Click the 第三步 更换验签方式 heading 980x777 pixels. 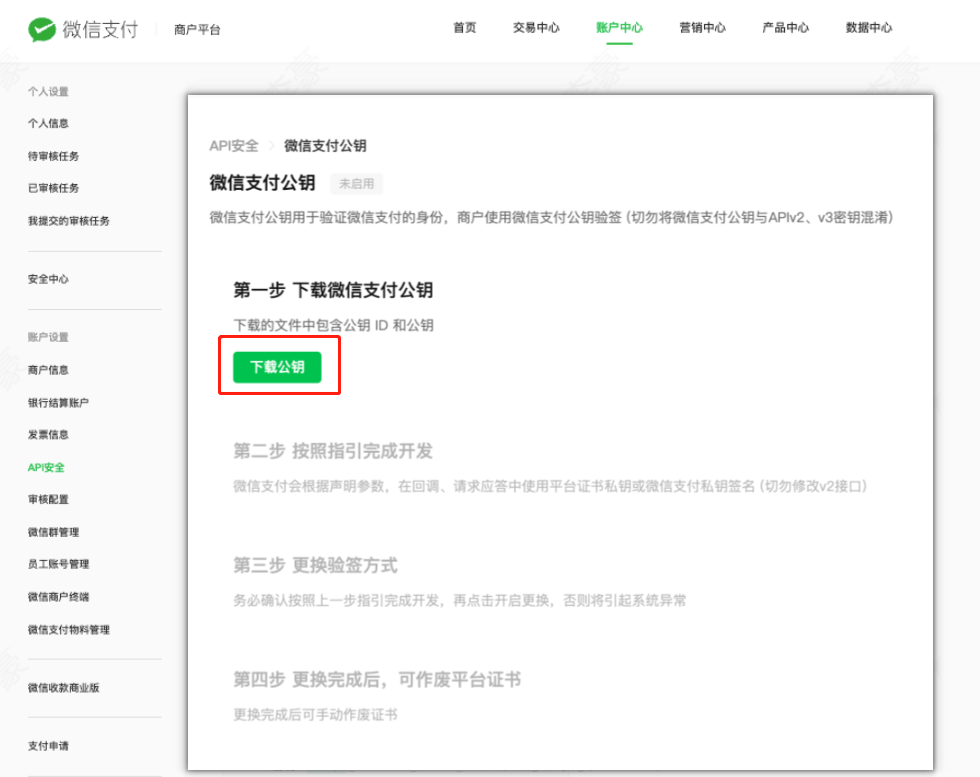(315, 565)
